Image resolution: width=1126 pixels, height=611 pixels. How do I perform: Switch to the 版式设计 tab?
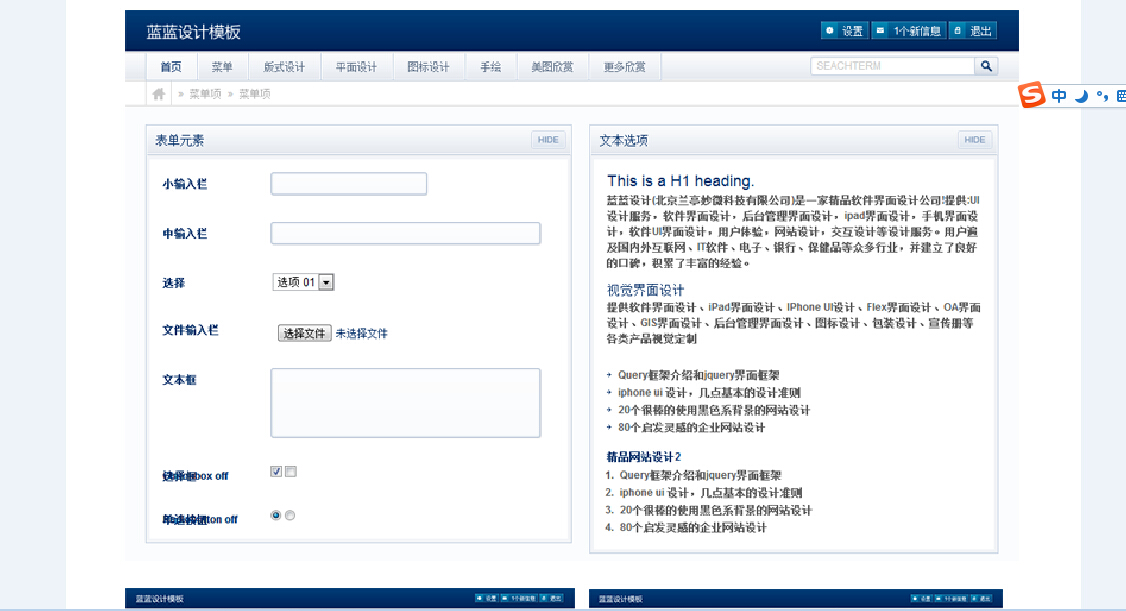click(284, 67)
